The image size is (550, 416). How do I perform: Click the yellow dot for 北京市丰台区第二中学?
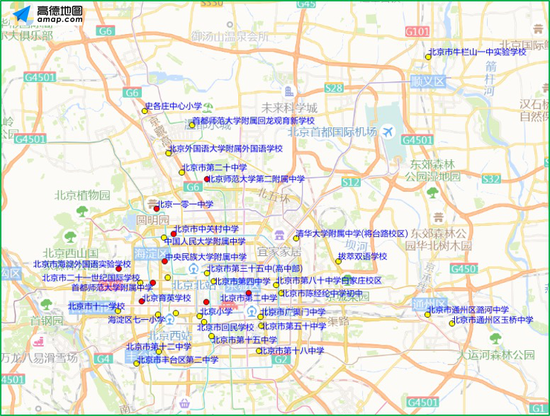tap(136, 364)
